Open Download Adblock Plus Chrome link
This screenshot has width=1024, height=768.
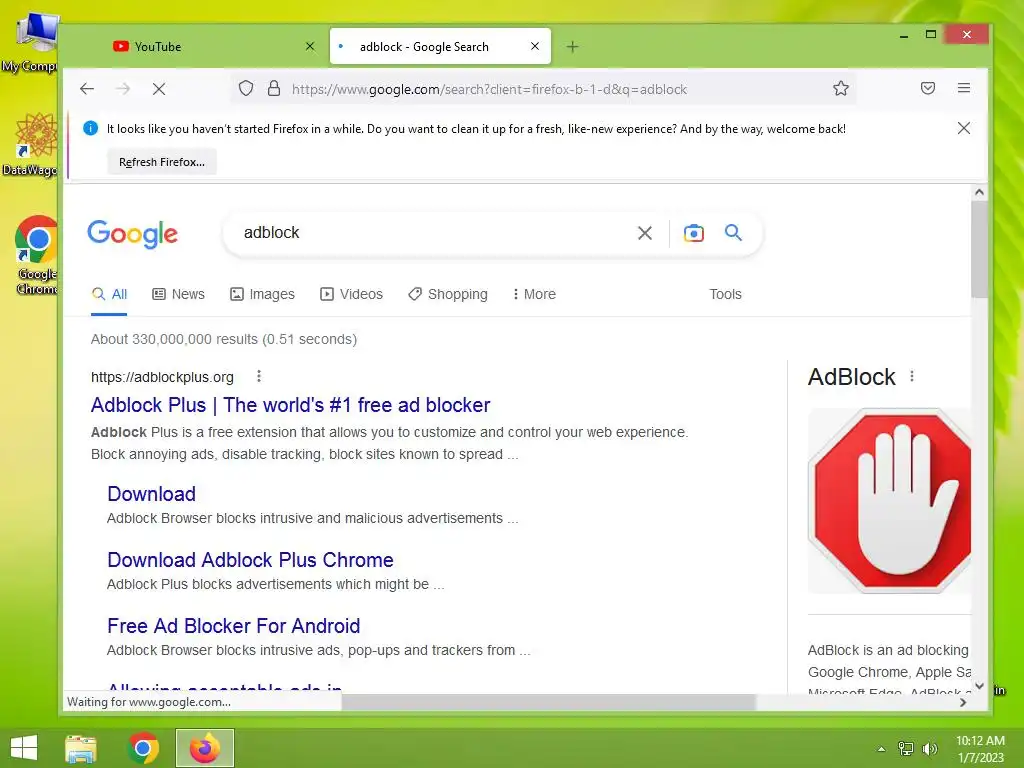pyautogui.click(x=250, y=560)
